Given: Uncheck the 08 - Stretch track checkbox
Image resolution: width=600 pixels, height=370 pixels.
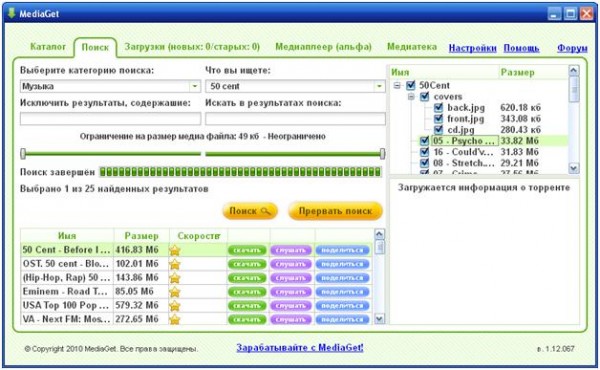Looking at the screenshot, I should [424, 163].
